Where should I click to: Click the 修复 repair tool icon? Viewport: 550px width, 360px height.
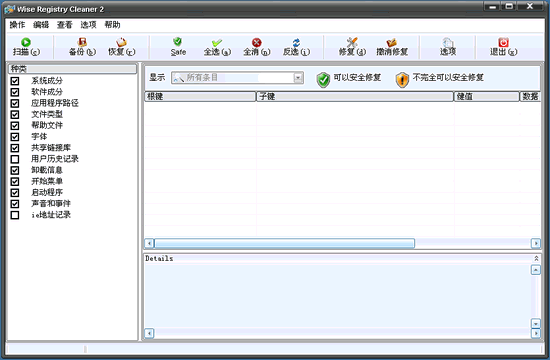coord(352,47)
